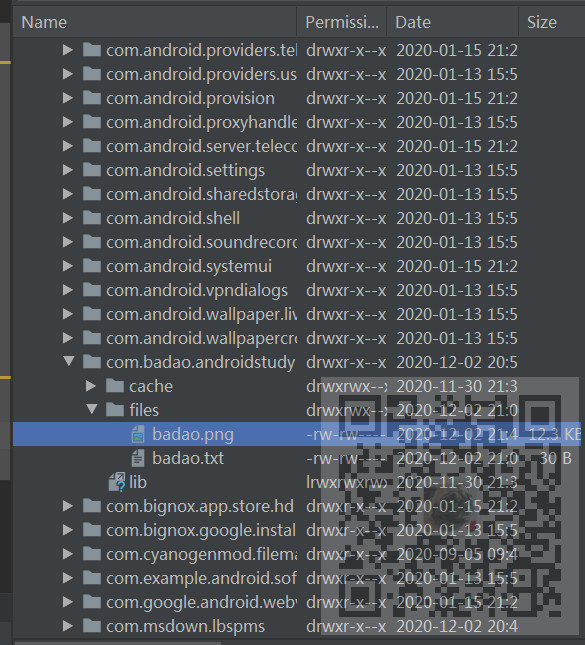Expand the com.android.vpndialogs node

[68, 290]
